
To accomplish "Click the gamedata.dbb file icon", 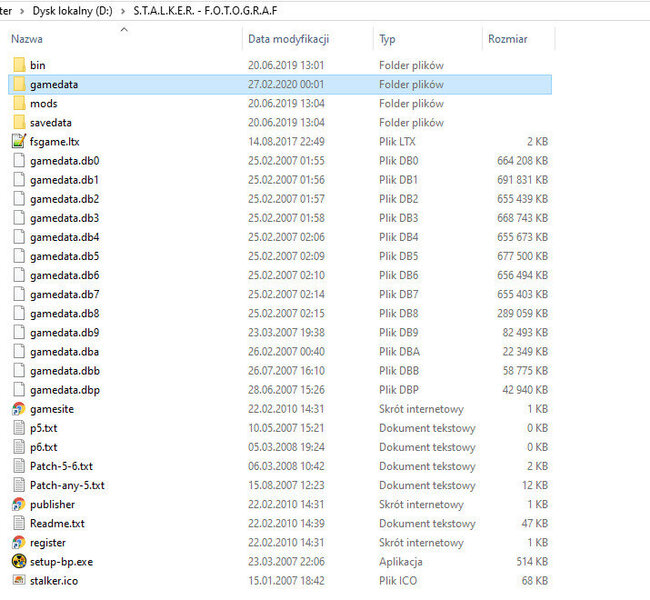I will 19,370.
